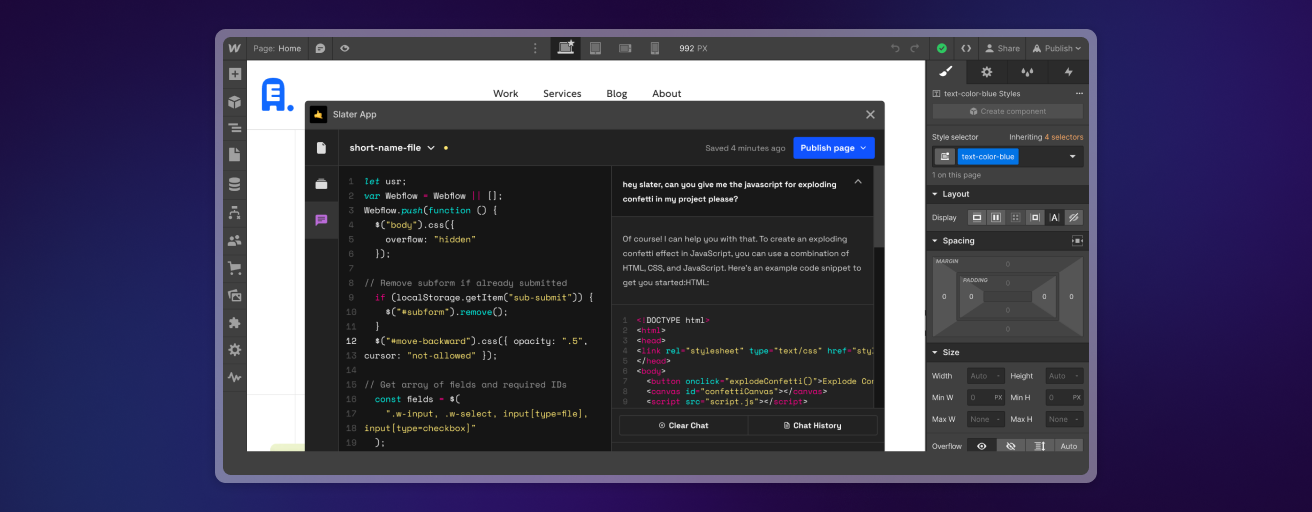Click the 4 selectors inheritance link
Viewport: 1312px width, 512px height.
coord(1064,137)
